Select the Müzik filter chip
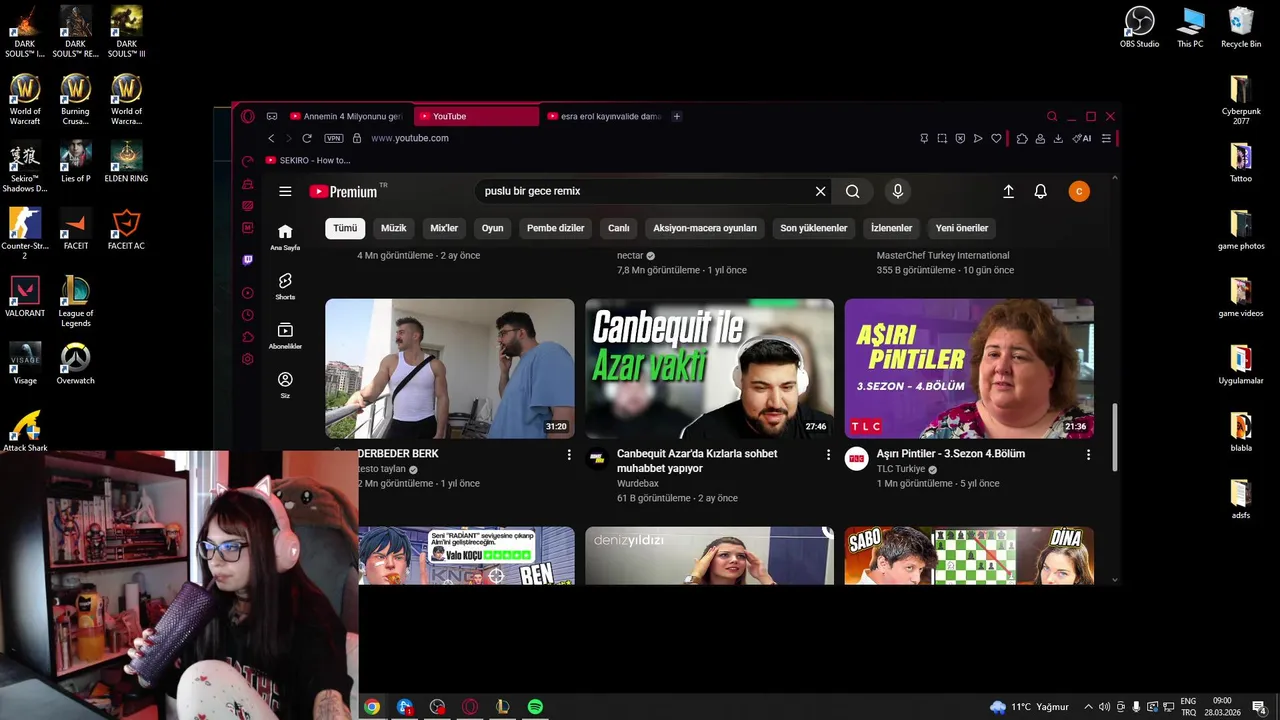1280x720 pixels. point(394,228)
